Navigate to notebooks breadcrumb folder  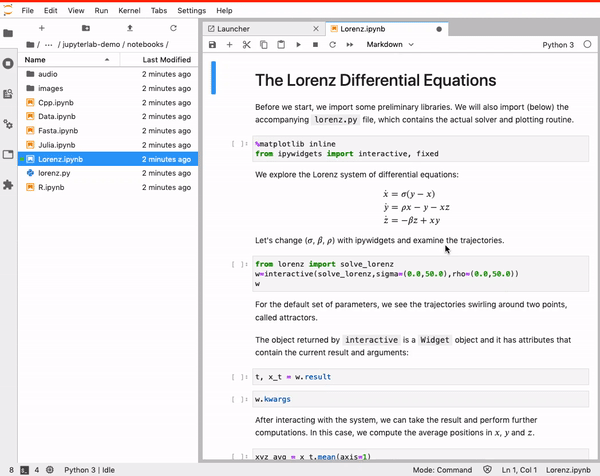point(145,44)
